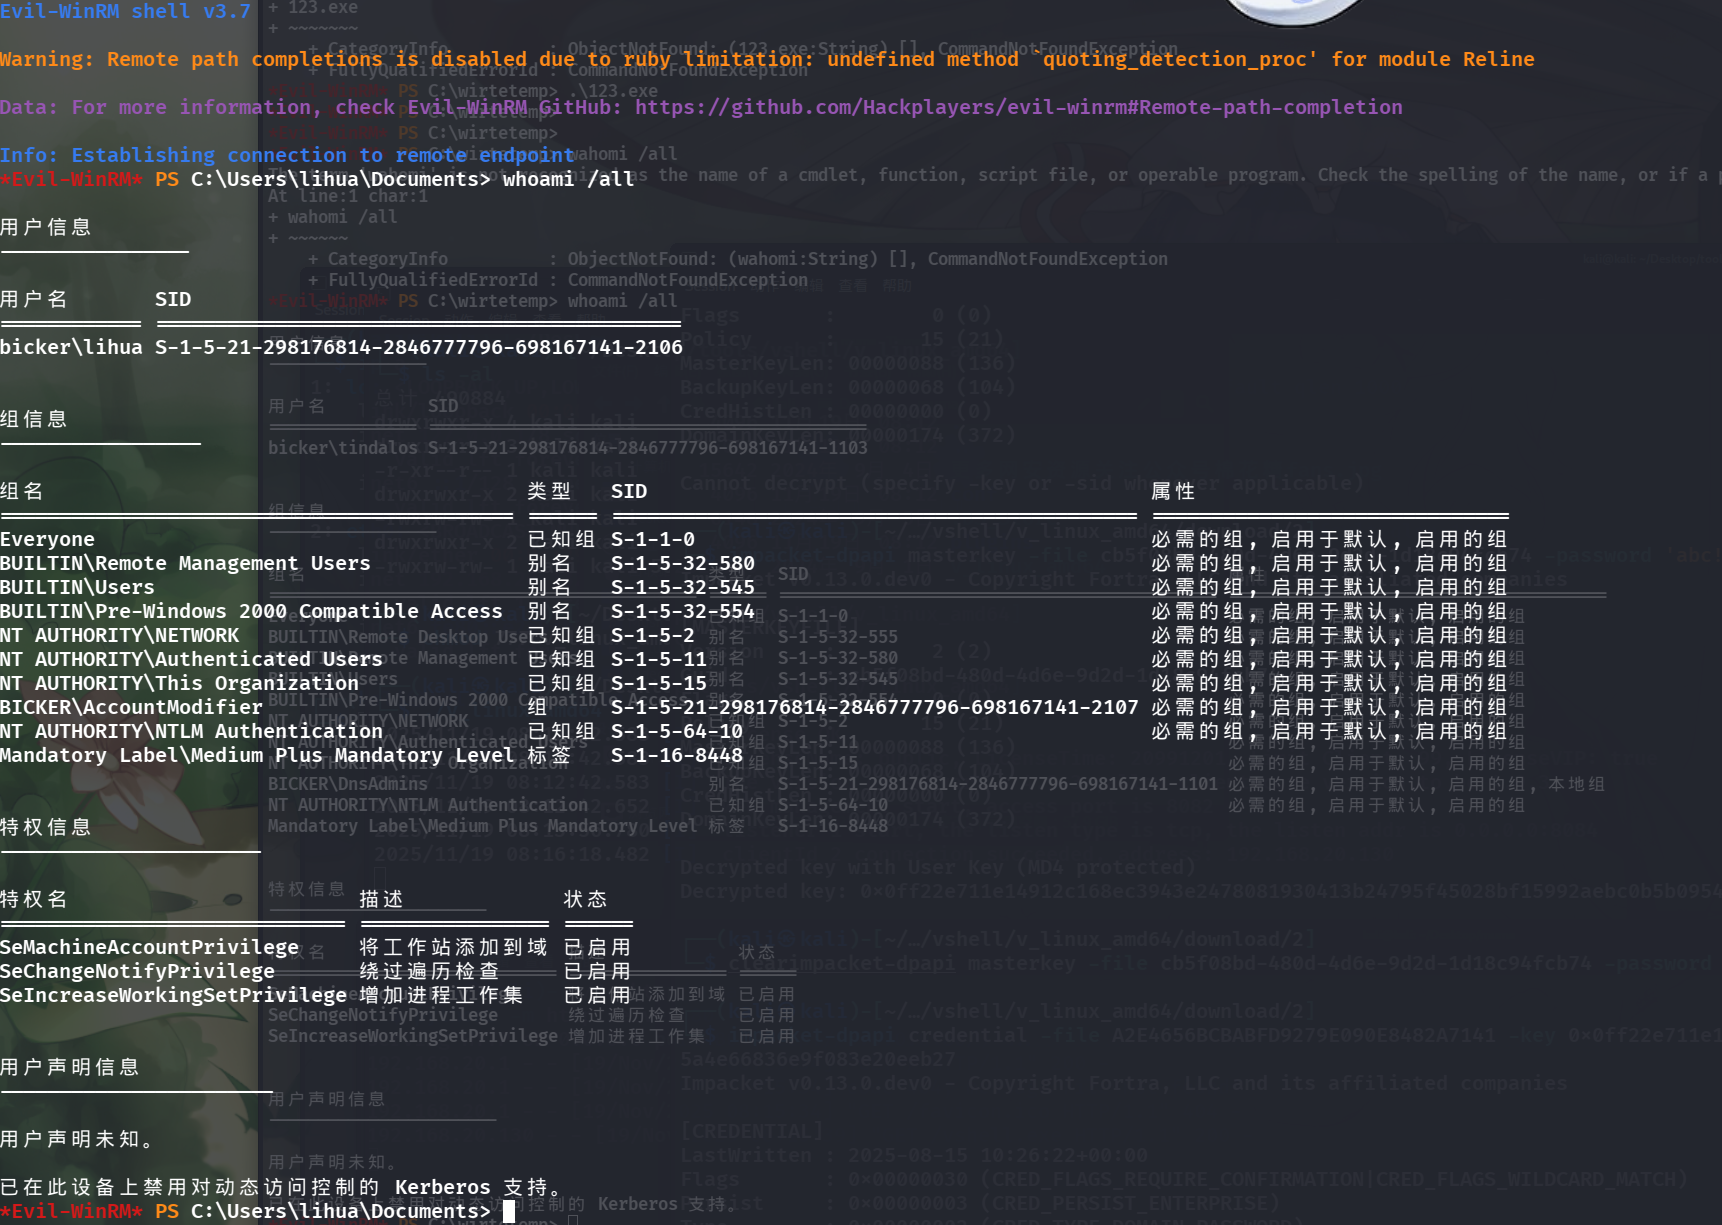Click AccountModifier SID ending in 698167141-2107
Viewport: 1722px width, 1225px height.
[x=875, y=707]
